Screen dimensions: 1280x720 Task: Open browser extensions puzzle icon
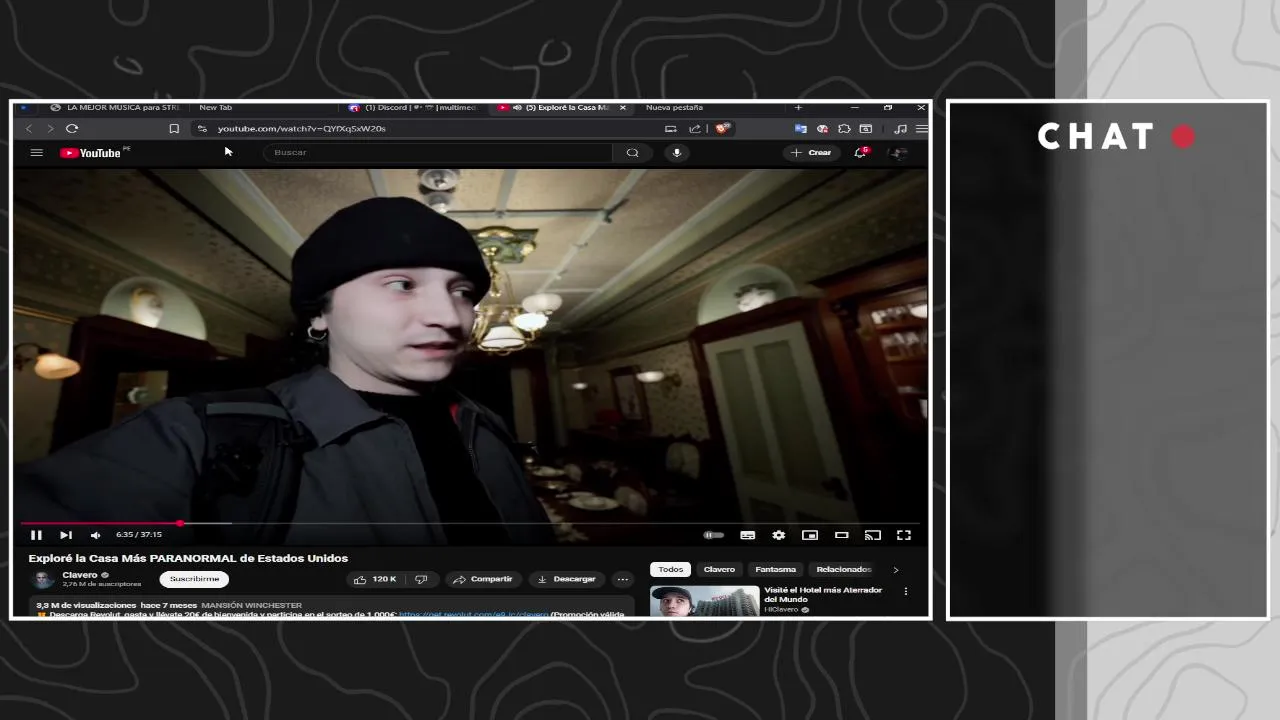point(844,128)
